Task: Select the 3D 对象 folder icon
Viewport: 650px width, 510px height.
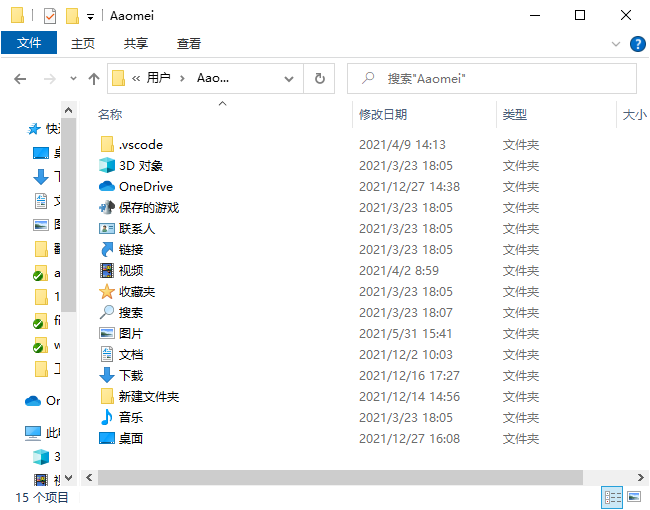Action: point(108,165)
